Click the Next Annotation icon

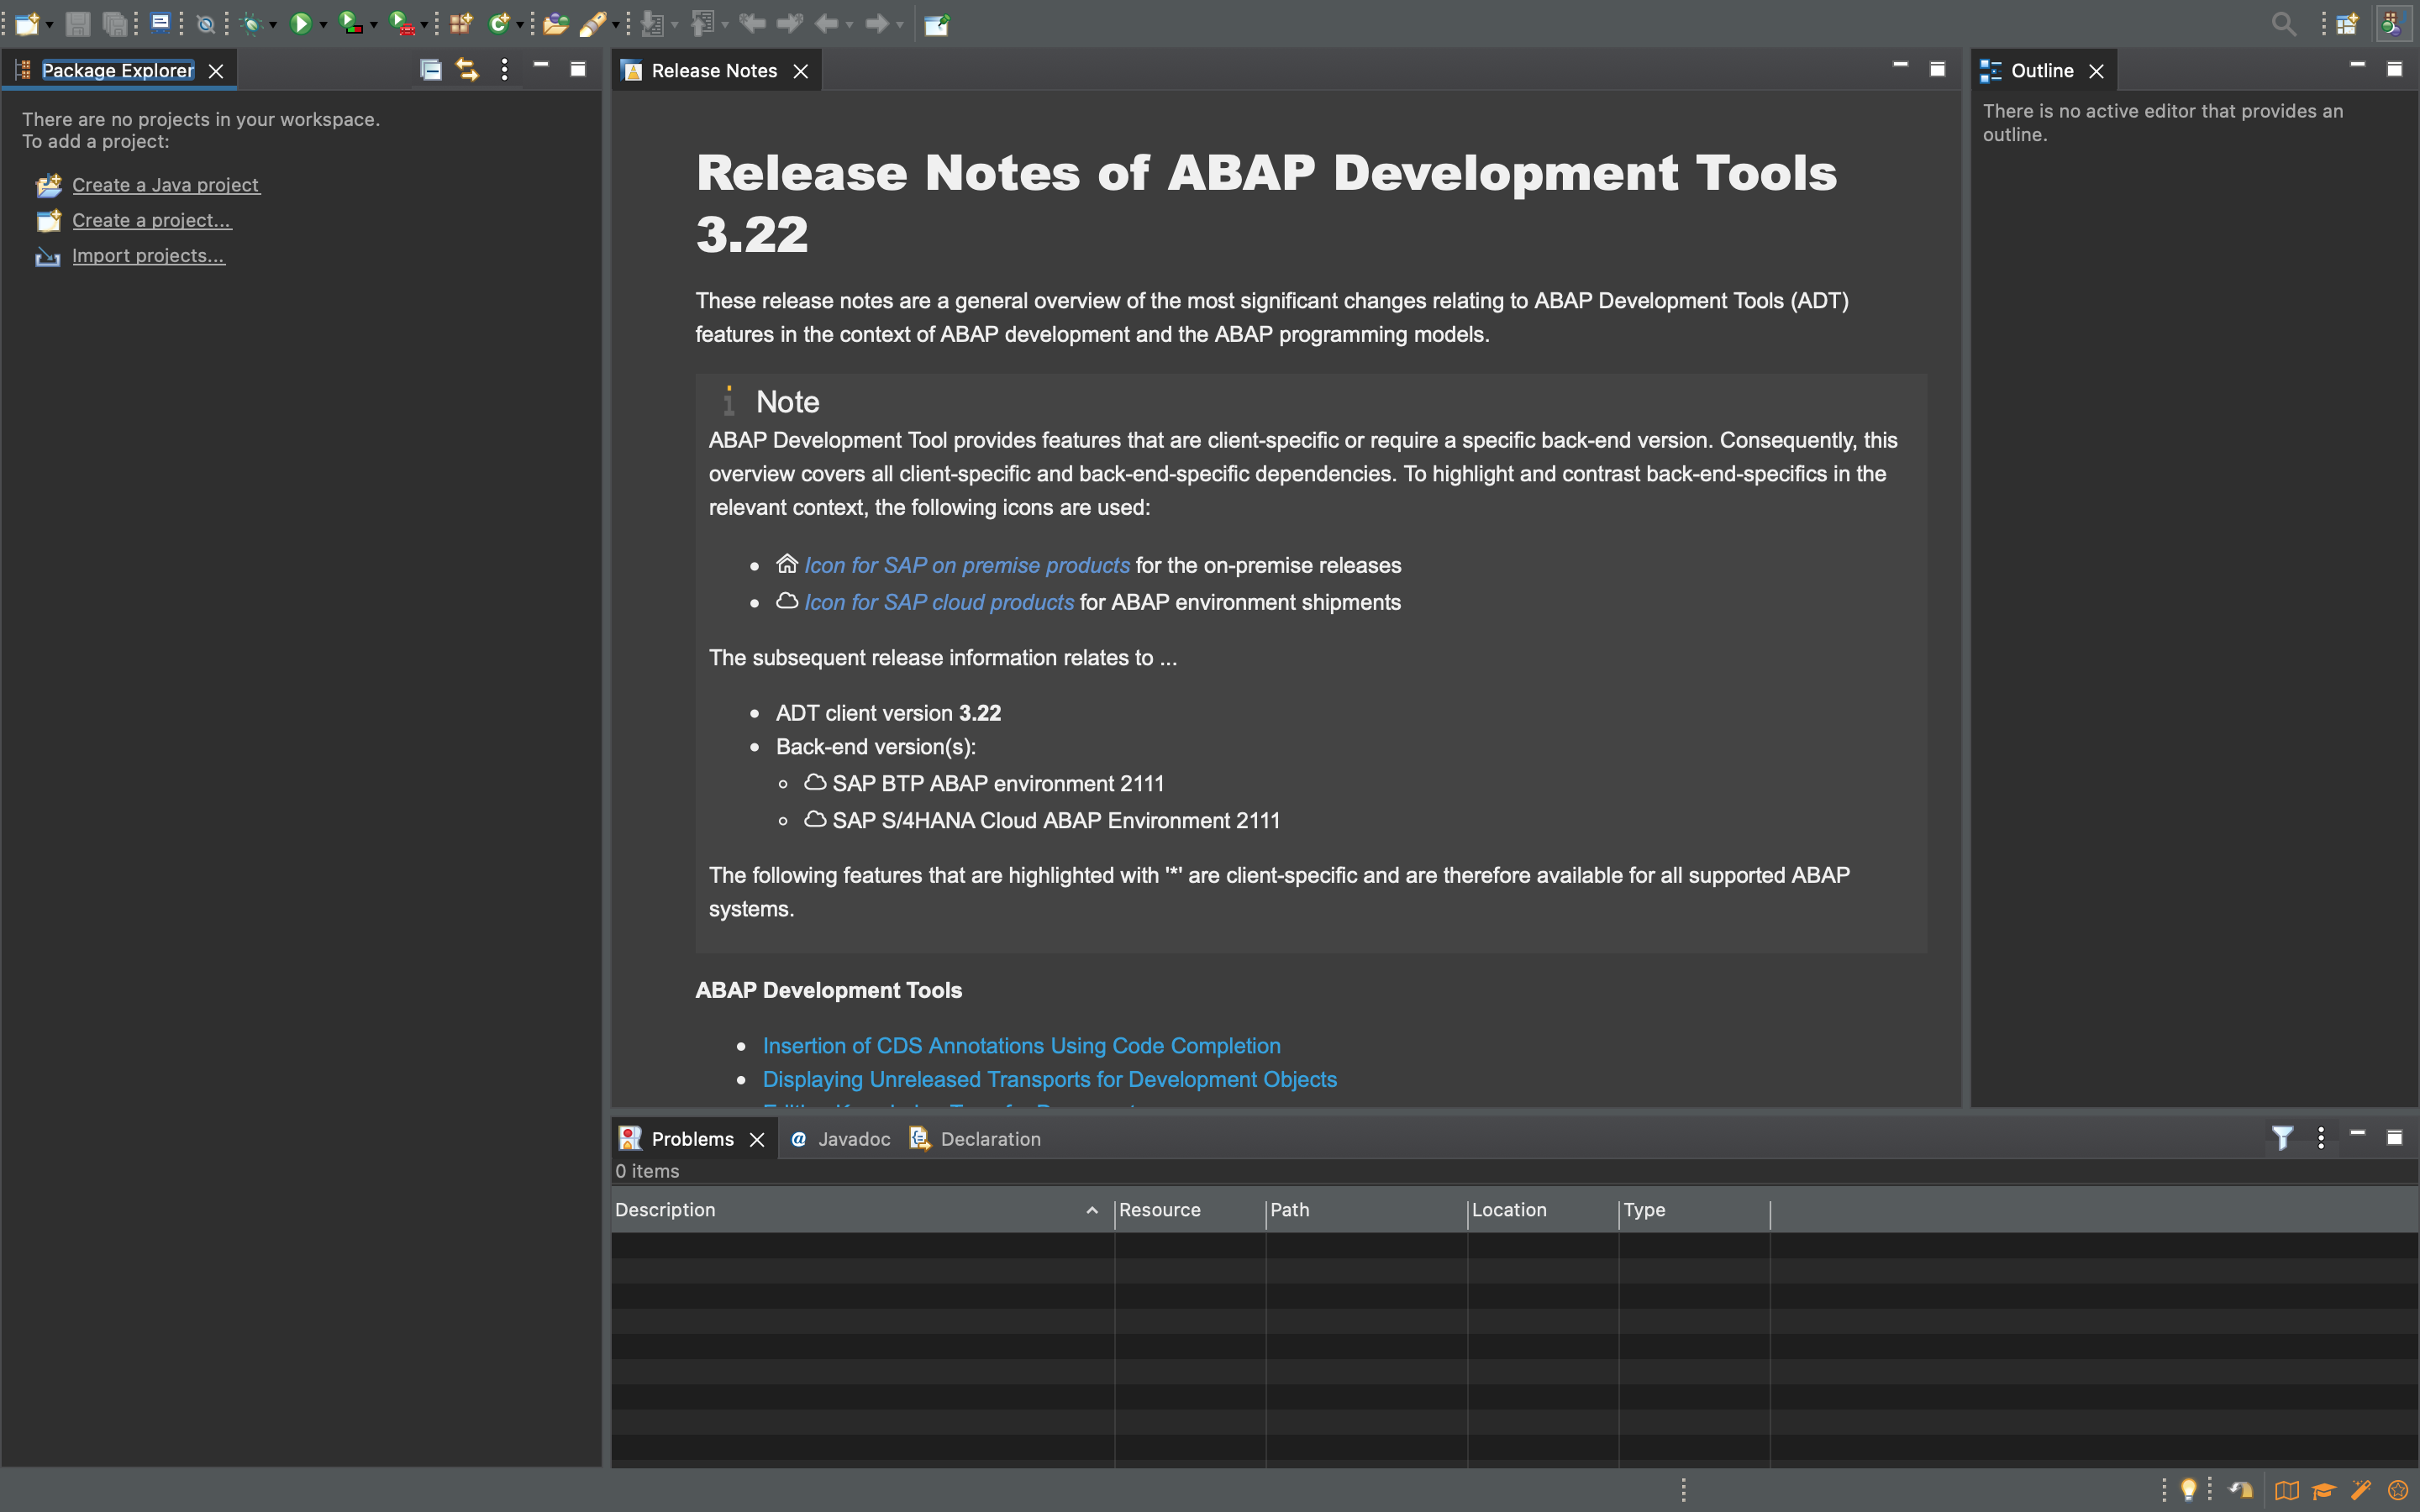(x=653, y=23)
